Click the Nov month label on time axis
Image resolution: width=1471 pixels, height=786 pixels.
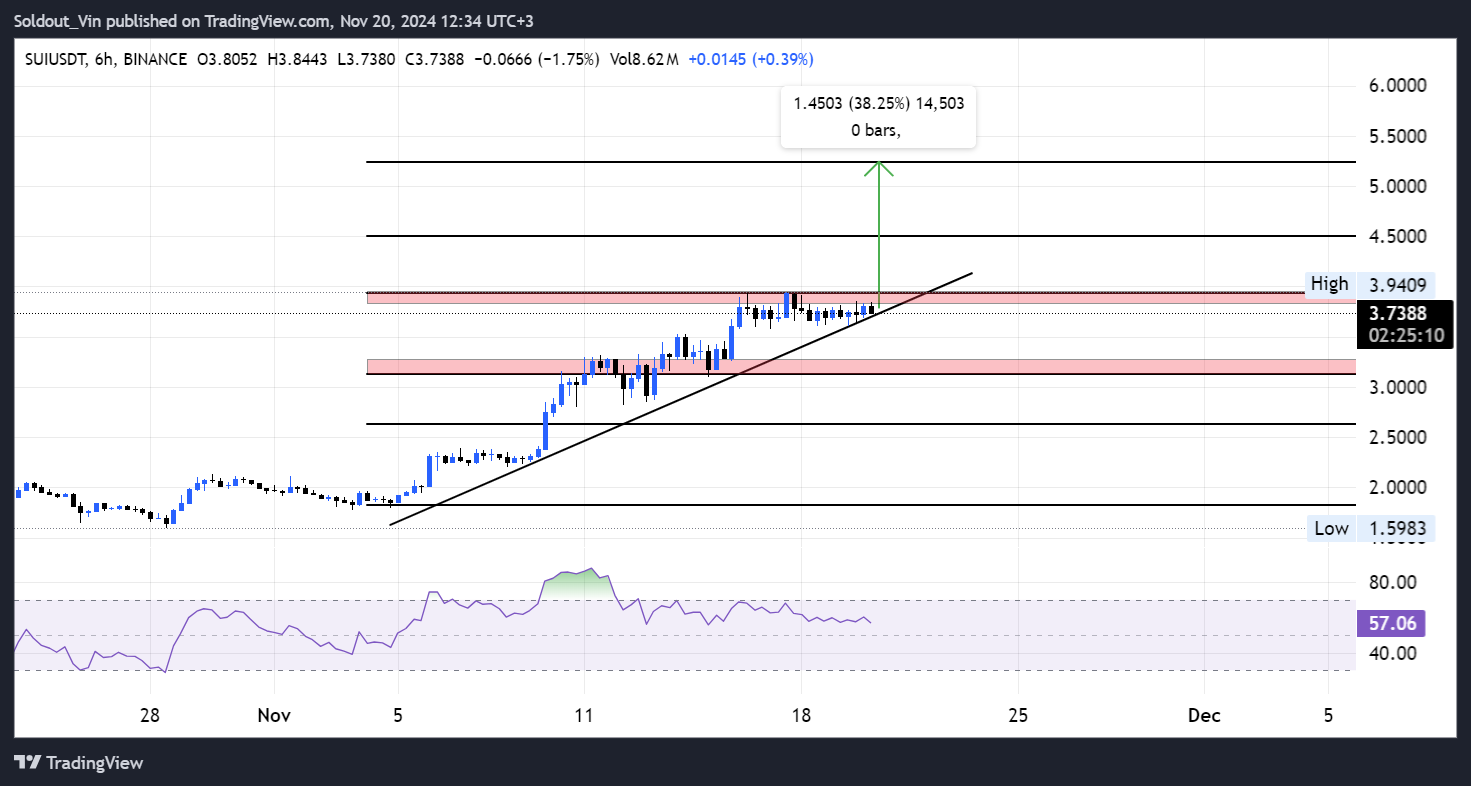(274, 716)
